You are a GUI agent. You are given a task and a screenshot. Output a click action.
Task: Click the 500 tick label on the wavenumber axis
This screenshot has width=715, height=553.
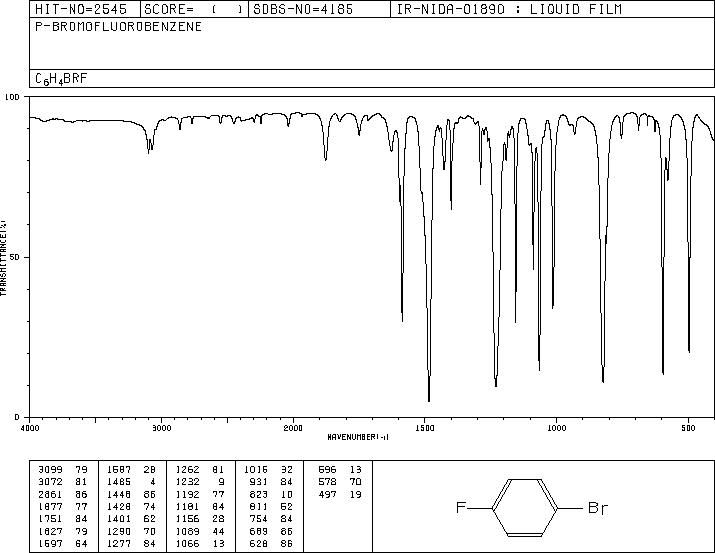tap(688, 428)
